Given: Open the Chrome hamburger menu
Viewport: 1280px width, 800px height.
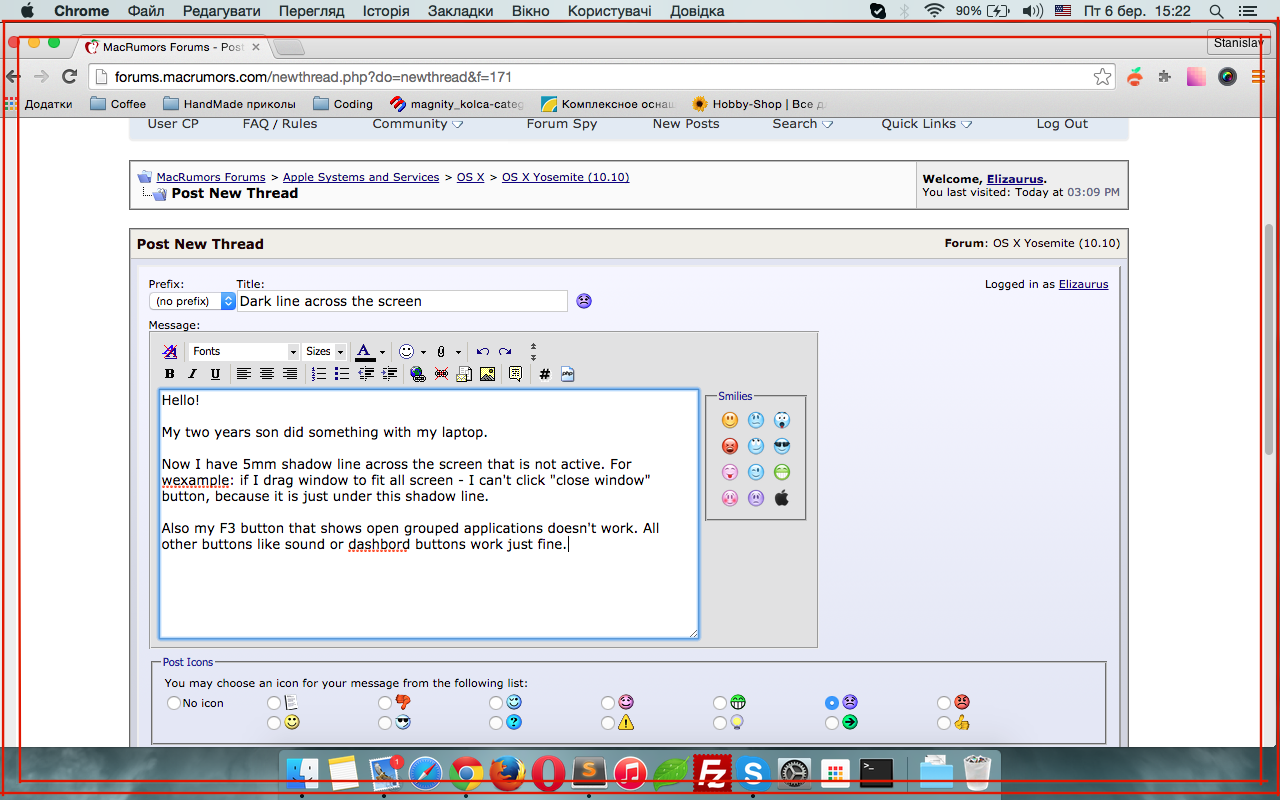Looking at the screenshot, I should [1258, 77].
